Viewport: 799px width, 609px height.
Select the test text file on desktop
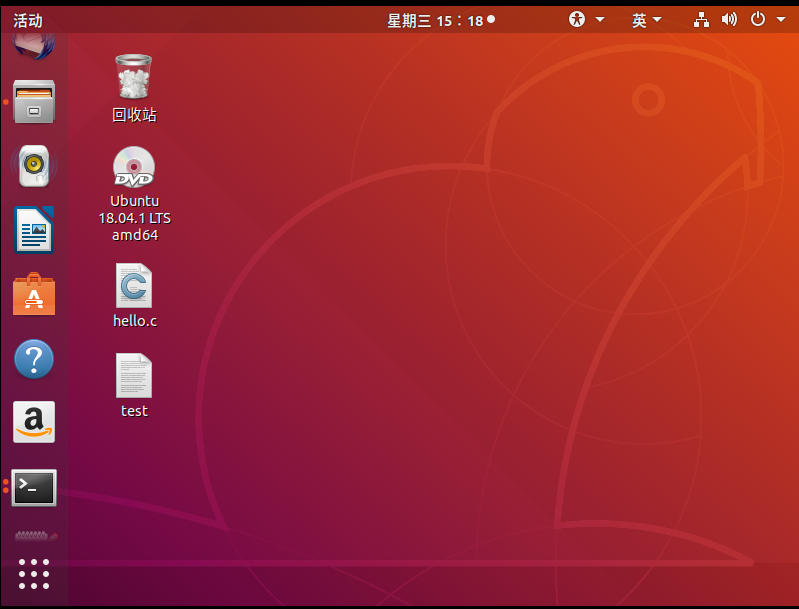[134, 376]
